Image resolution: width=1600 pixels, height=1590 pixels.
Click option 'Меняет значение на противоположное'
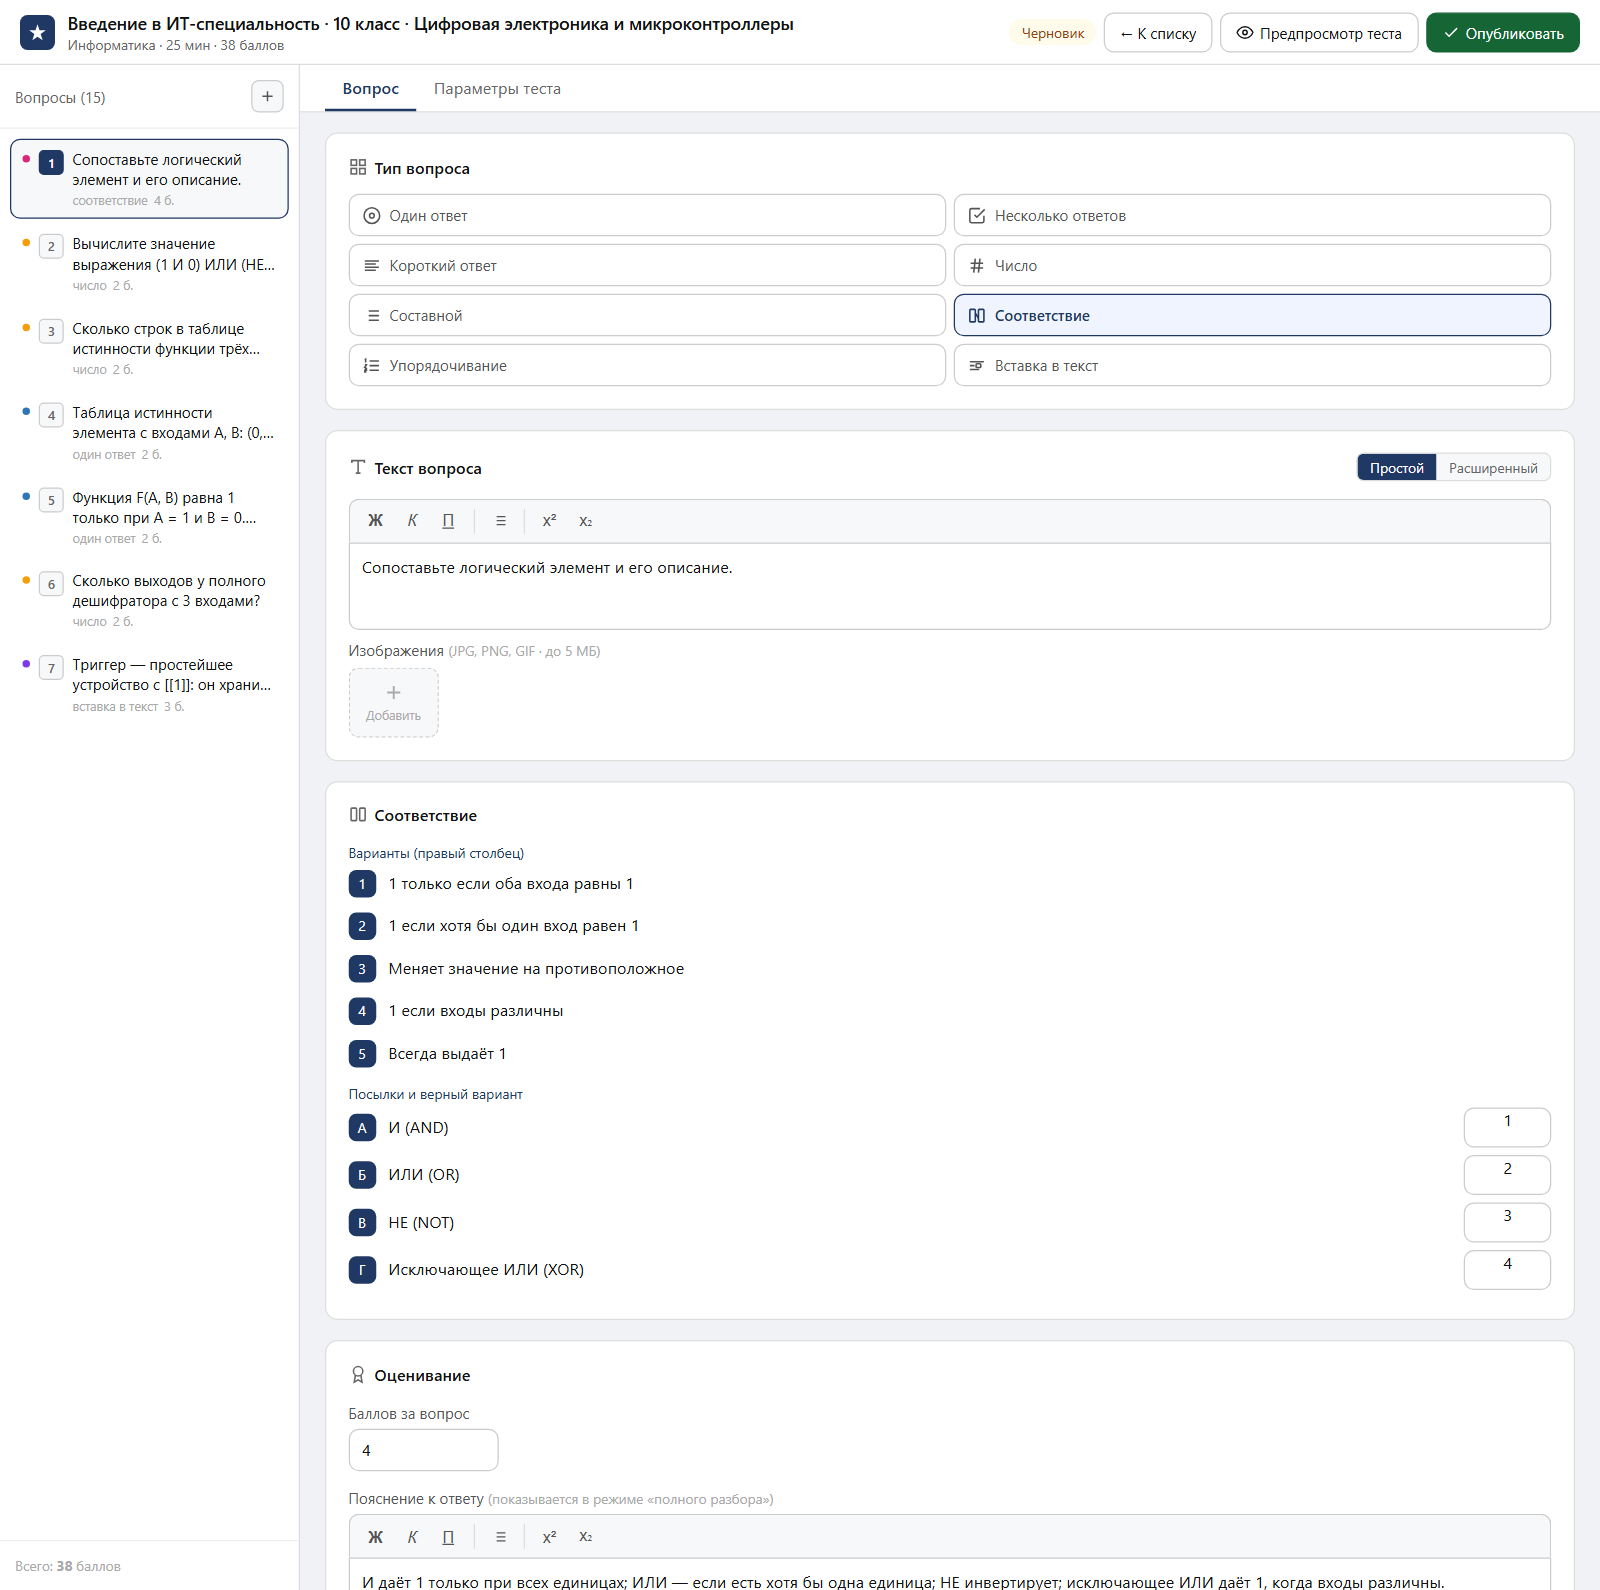point(536,969)
